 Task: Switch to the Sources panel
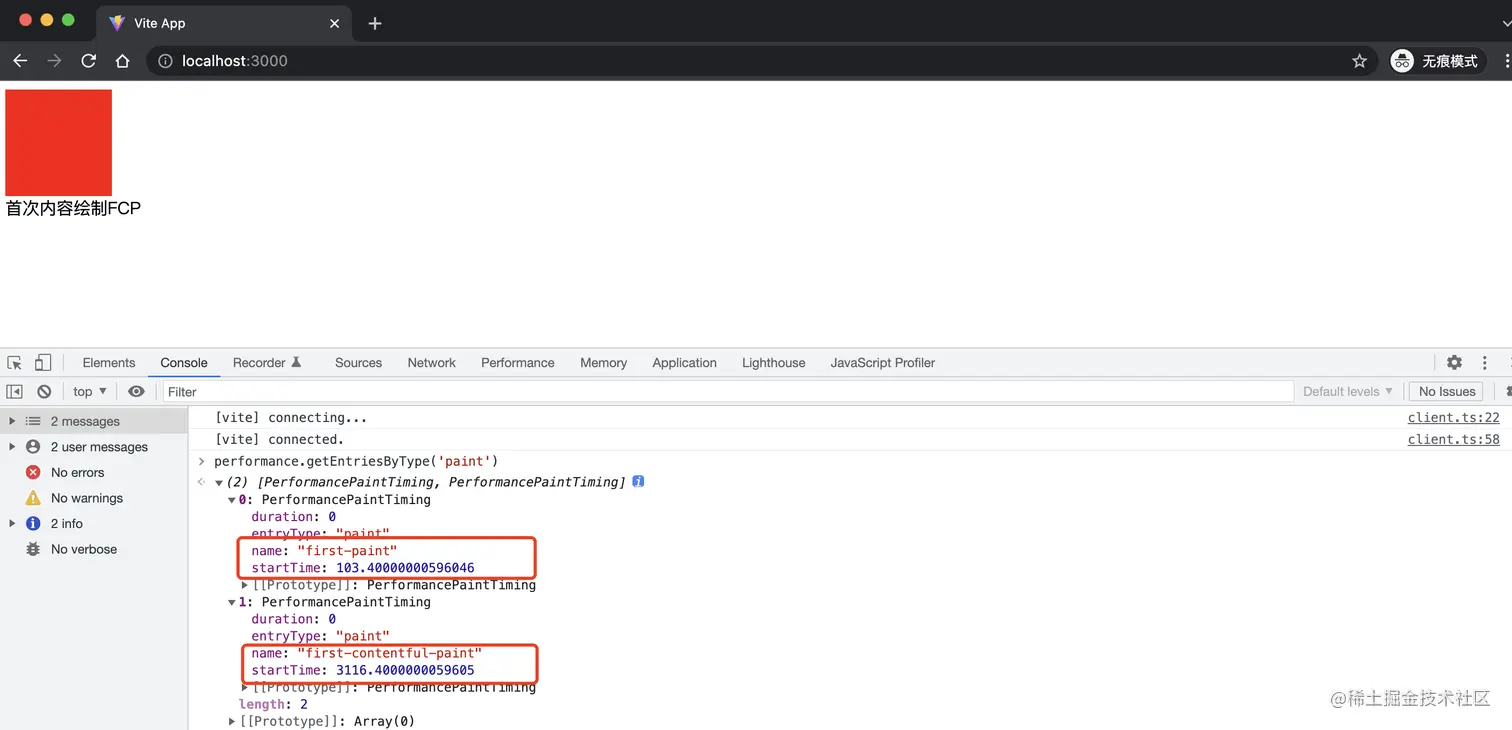tap(358, 363)
